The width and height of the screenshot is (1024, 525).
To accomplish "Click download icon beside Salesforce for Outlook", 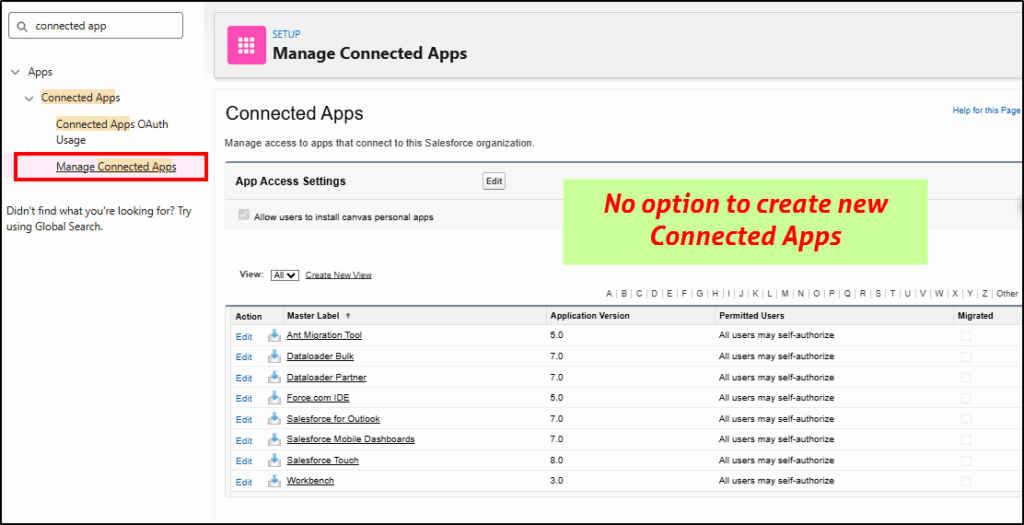I will [274, 419].
